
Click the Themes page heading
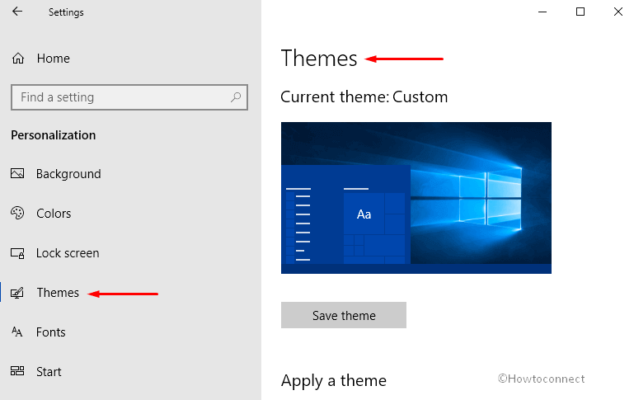point(319,58)
